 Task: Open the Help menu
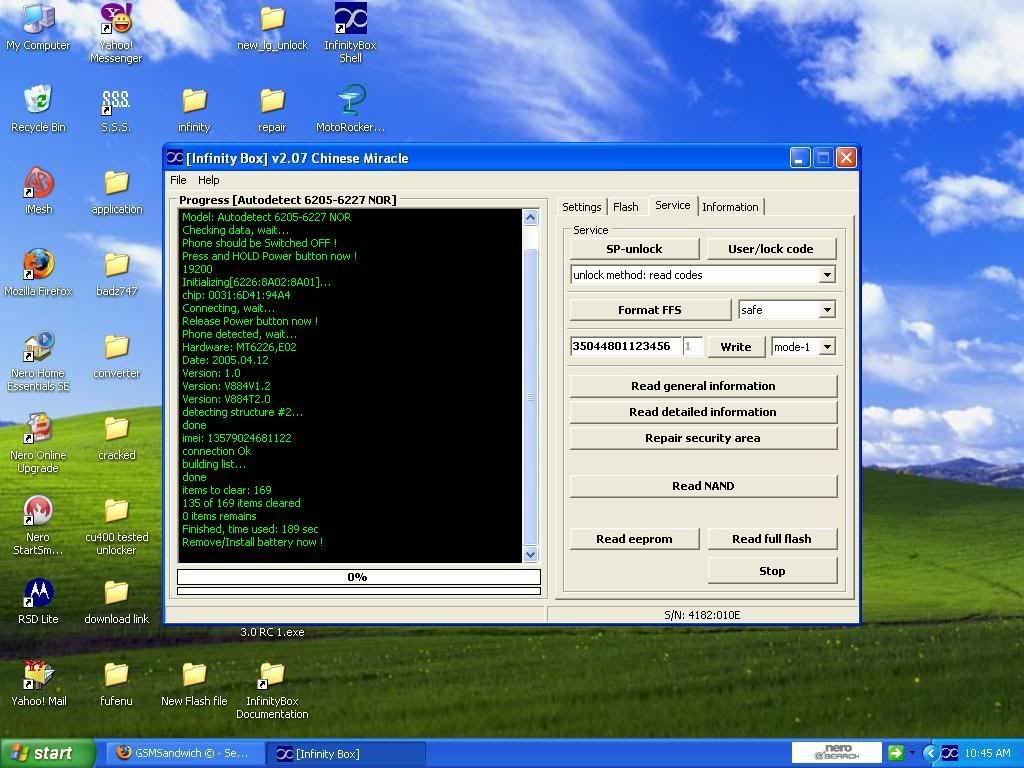click(208, 180)
